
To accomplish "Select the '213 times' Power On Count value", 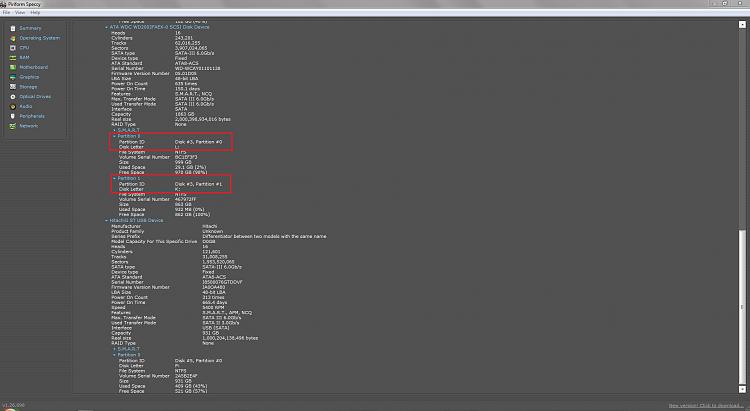I will 213,298.
